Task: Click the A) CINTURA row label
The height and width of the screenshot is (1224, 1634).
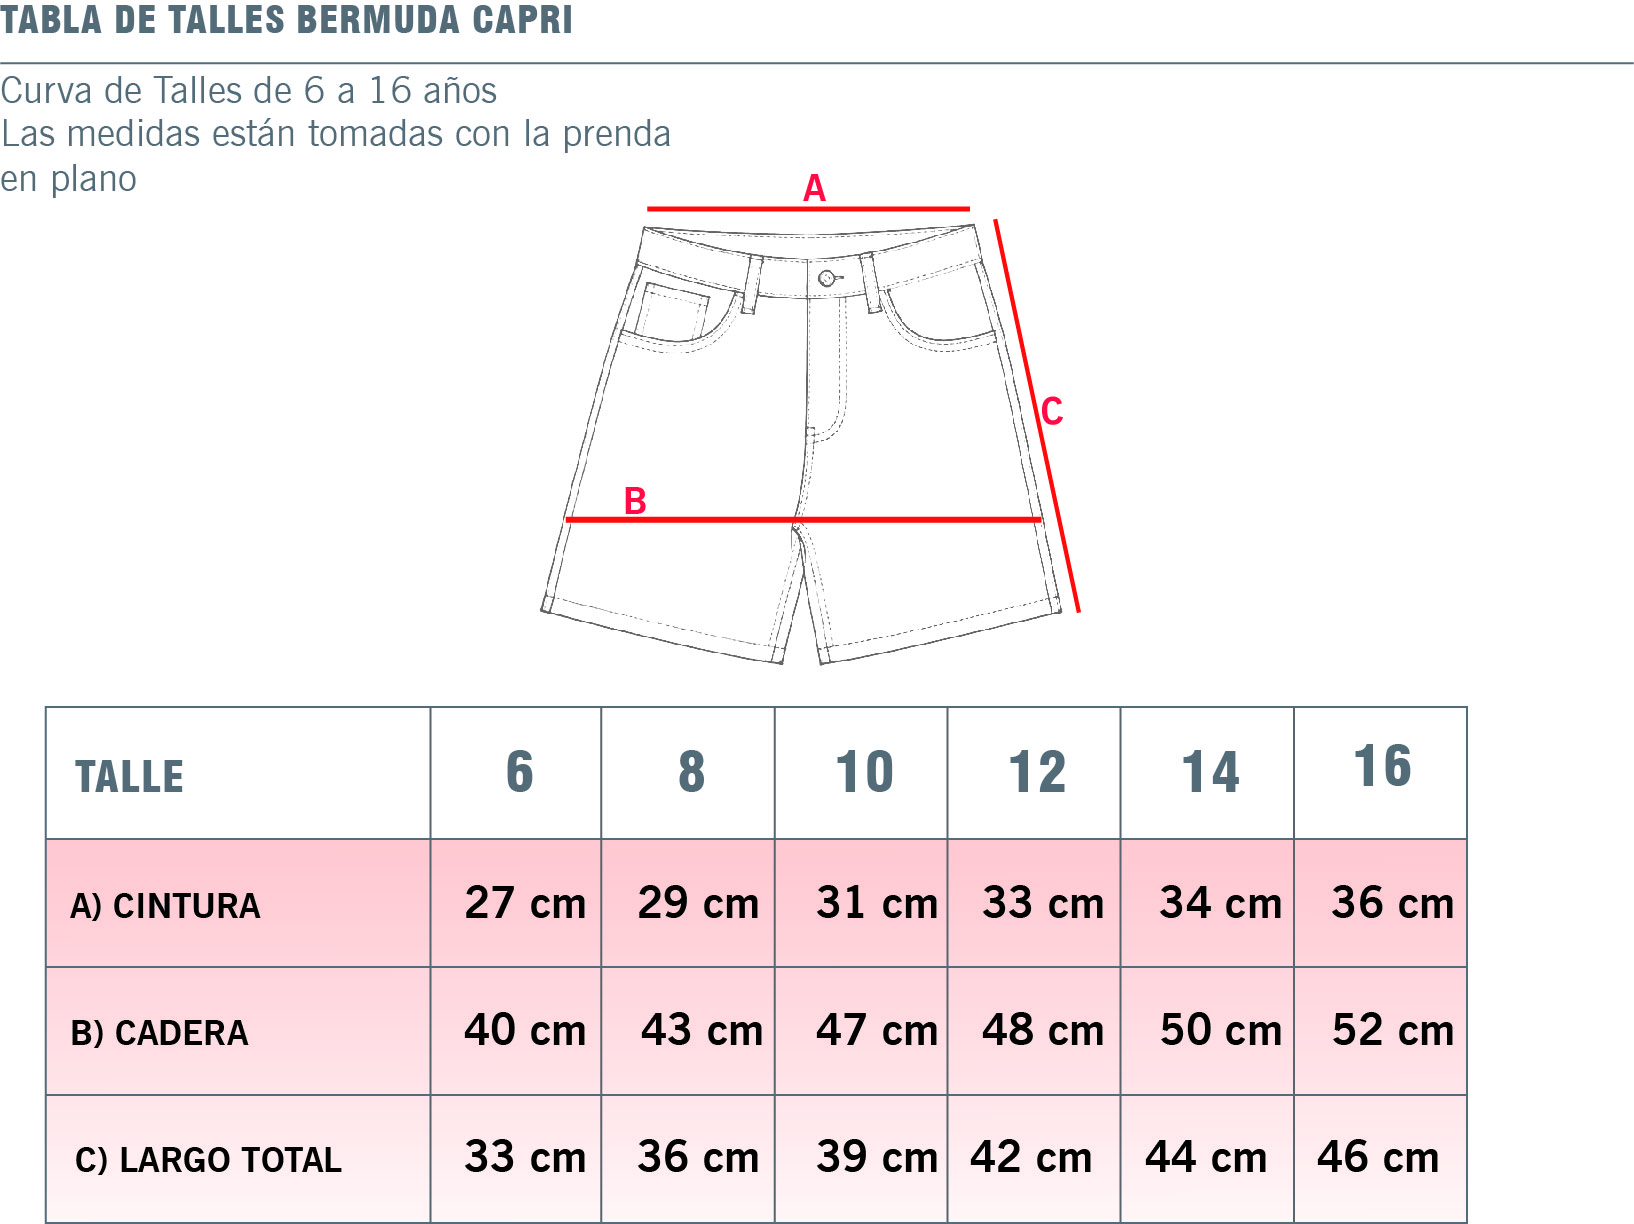Action: pyautogui.click(x=165, y=906)
